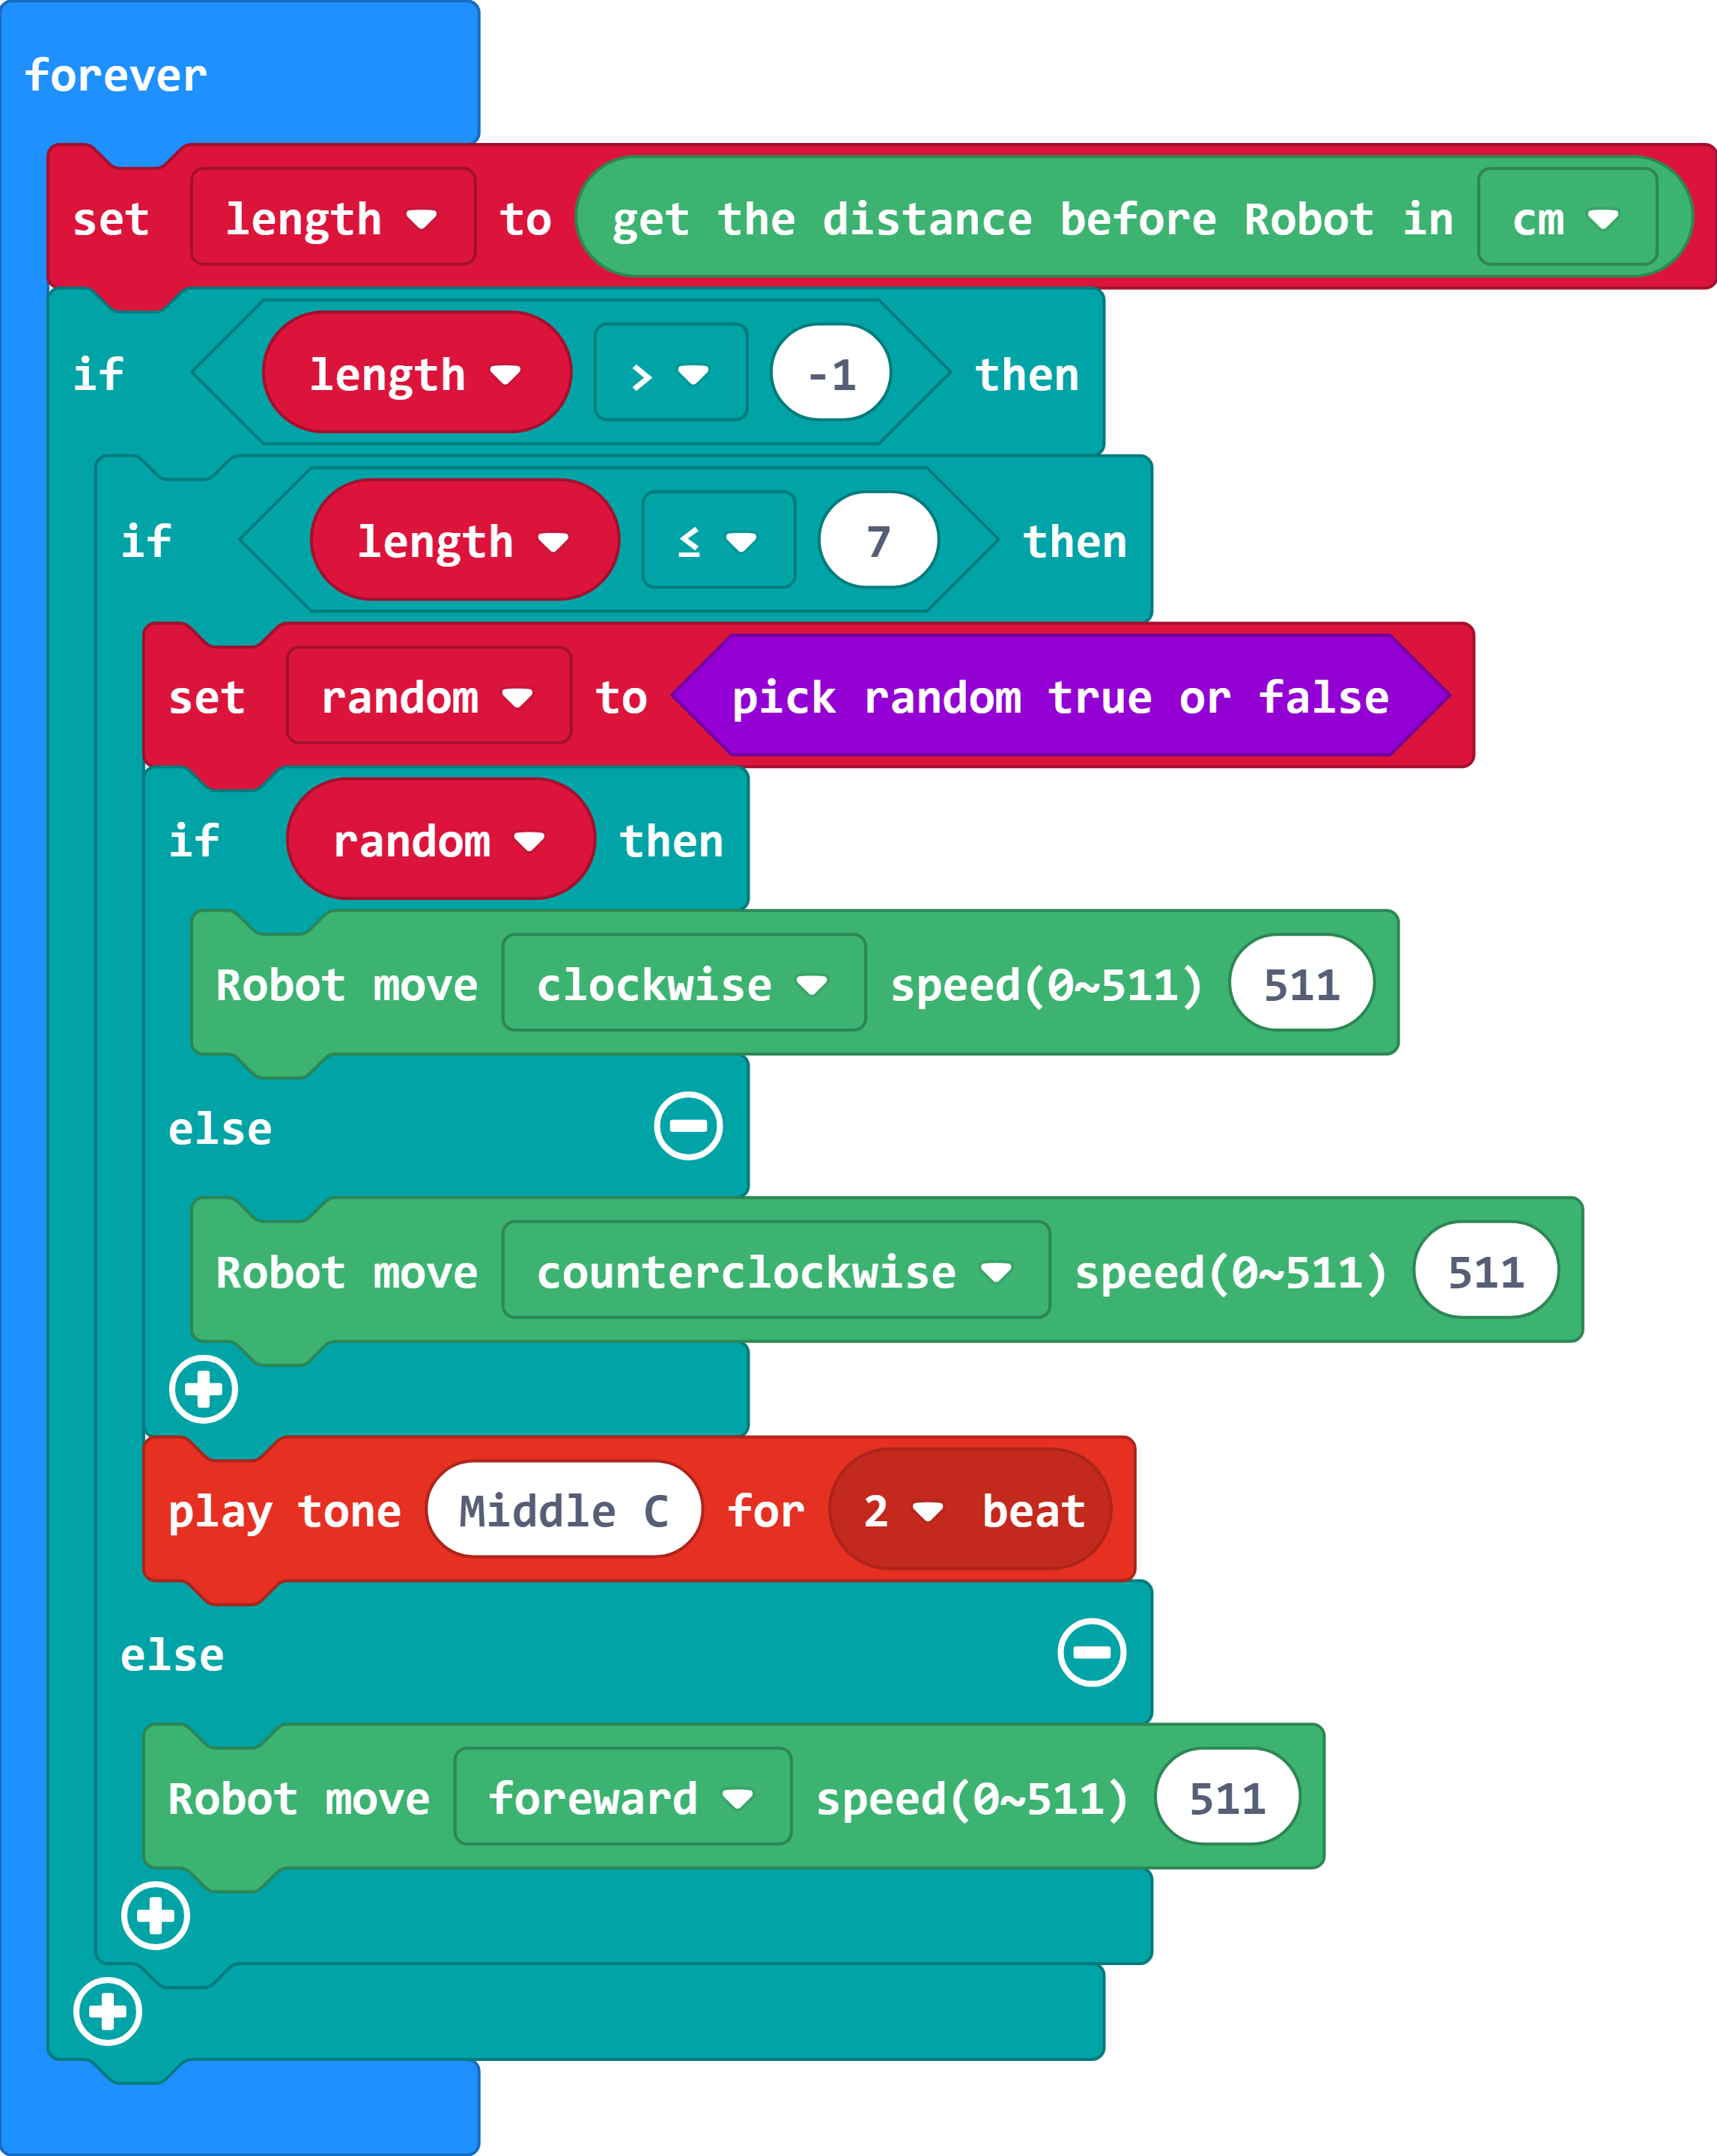Select the forever block header
1717x2156 pixels.
click(x=116, y=75)
